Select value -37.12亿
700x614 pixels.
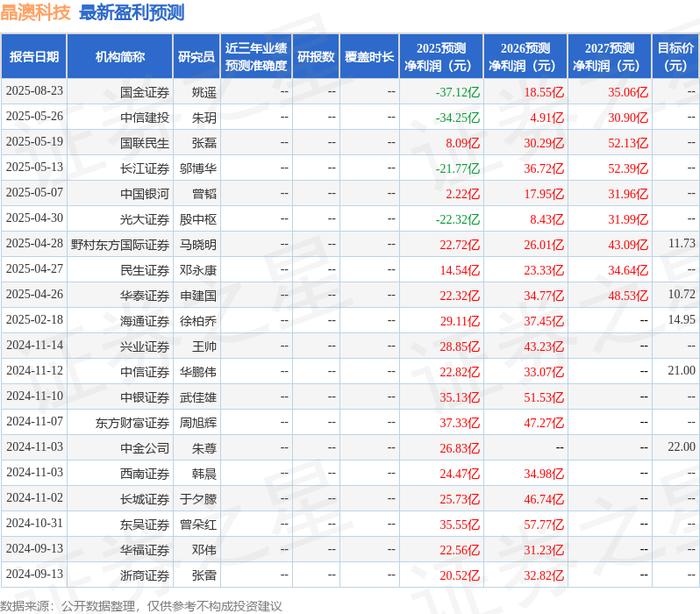pos(458,92)
